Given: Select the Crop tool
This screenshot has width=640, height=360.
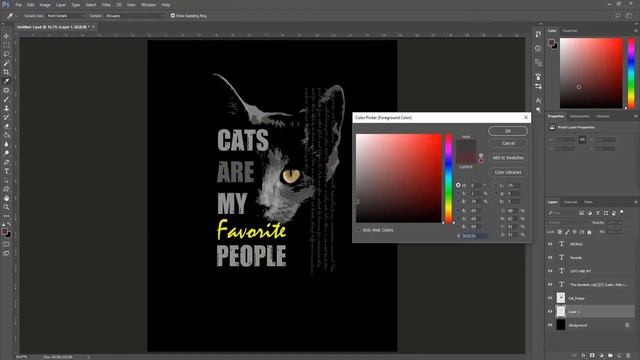Looking at the screenshot, I should pos(6,72).
